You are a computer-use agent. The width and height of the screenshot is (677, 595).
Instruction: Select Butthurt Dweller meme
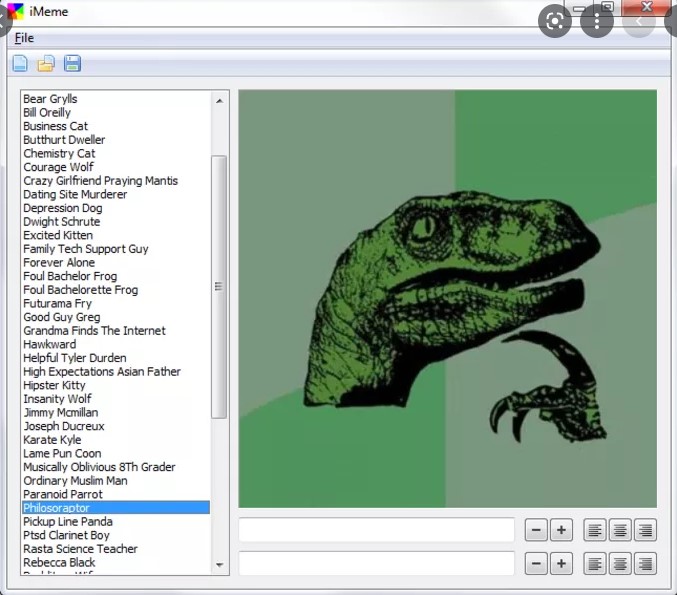[64, 140]
